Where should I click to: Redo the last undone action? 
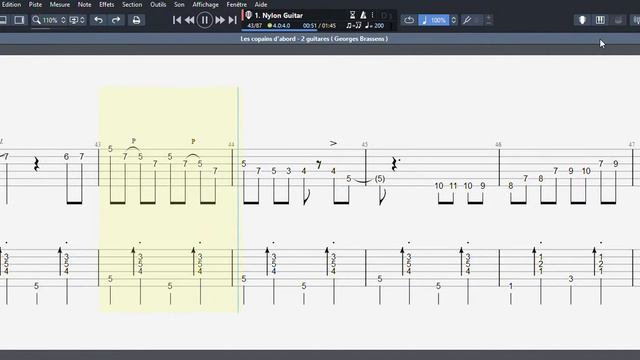pos(116,20)
